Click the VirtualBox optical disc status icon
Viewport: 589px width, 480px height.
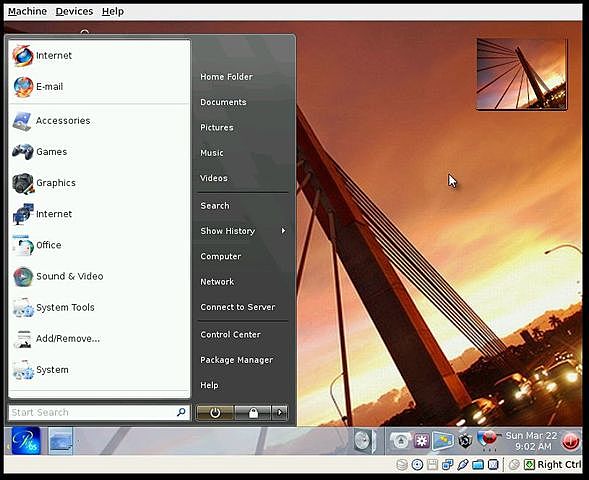(417, 465)
